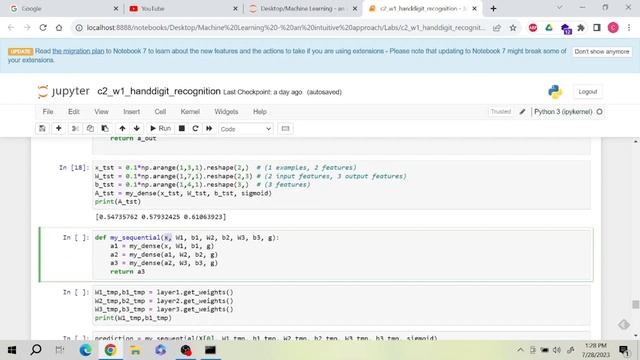The height and width of the screenshot is (360, 640).
Task: Share this page icon in address bar
Action: tap(497, 28)
